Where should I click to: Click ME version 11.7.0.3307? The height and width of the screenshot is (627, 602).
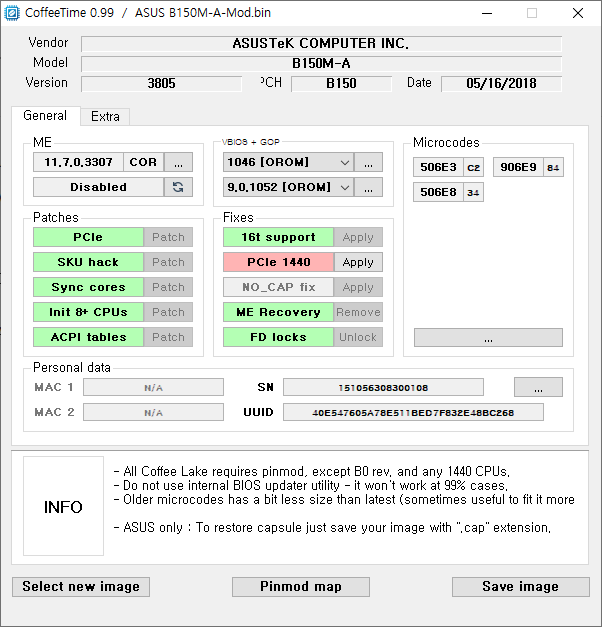pos(78,162)
